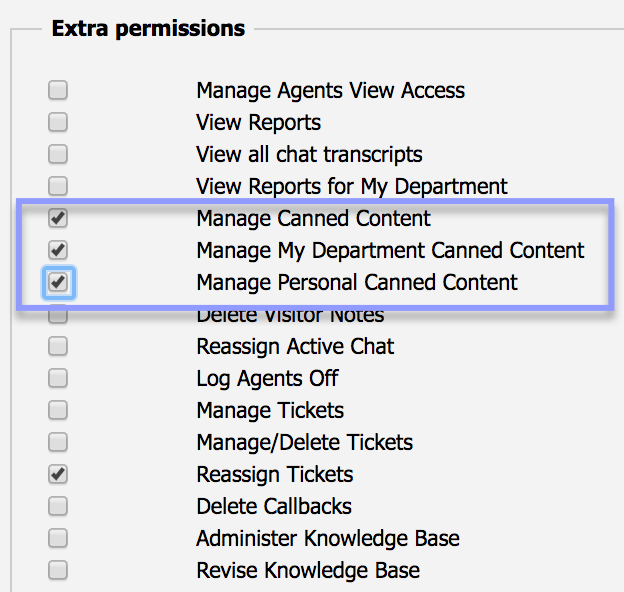Toggle the Delete Visitor Notes checkbox
The width and height of the screenshot is (624, 592).
click(58, 315)
